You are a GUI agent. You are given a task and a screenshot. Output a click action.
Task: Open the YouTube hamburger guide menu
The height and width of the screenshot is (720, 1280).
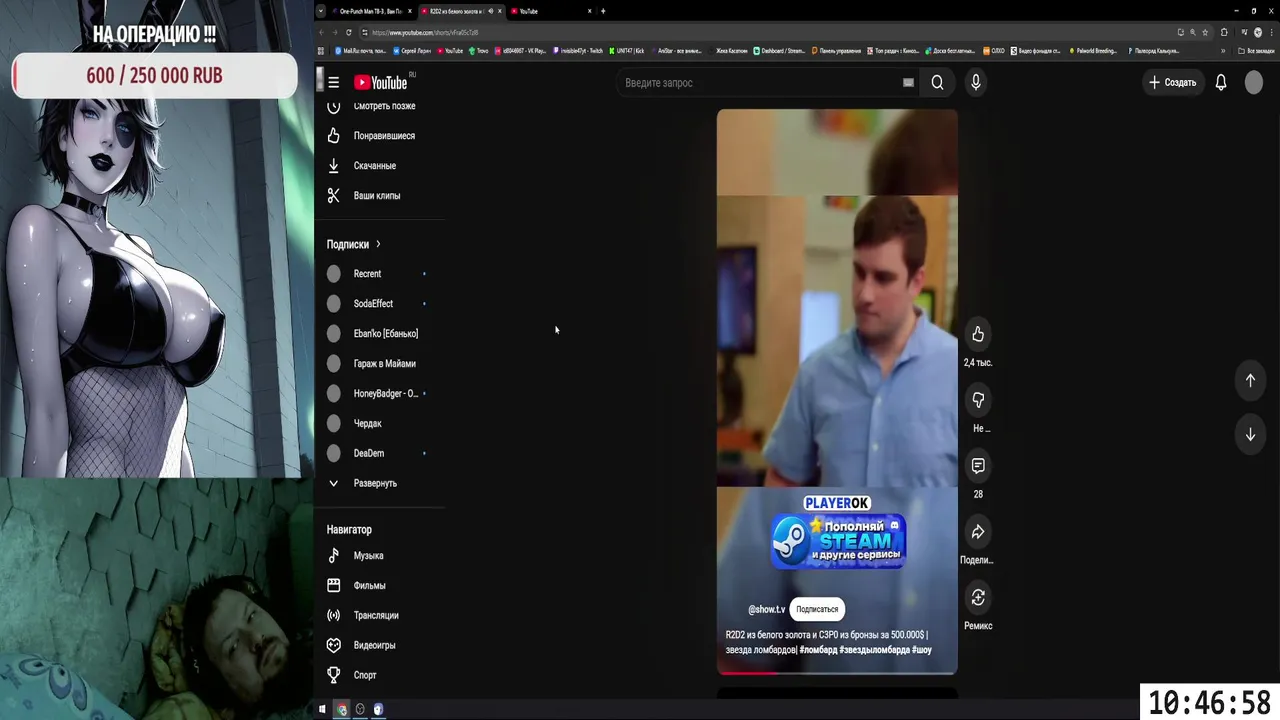333,83
